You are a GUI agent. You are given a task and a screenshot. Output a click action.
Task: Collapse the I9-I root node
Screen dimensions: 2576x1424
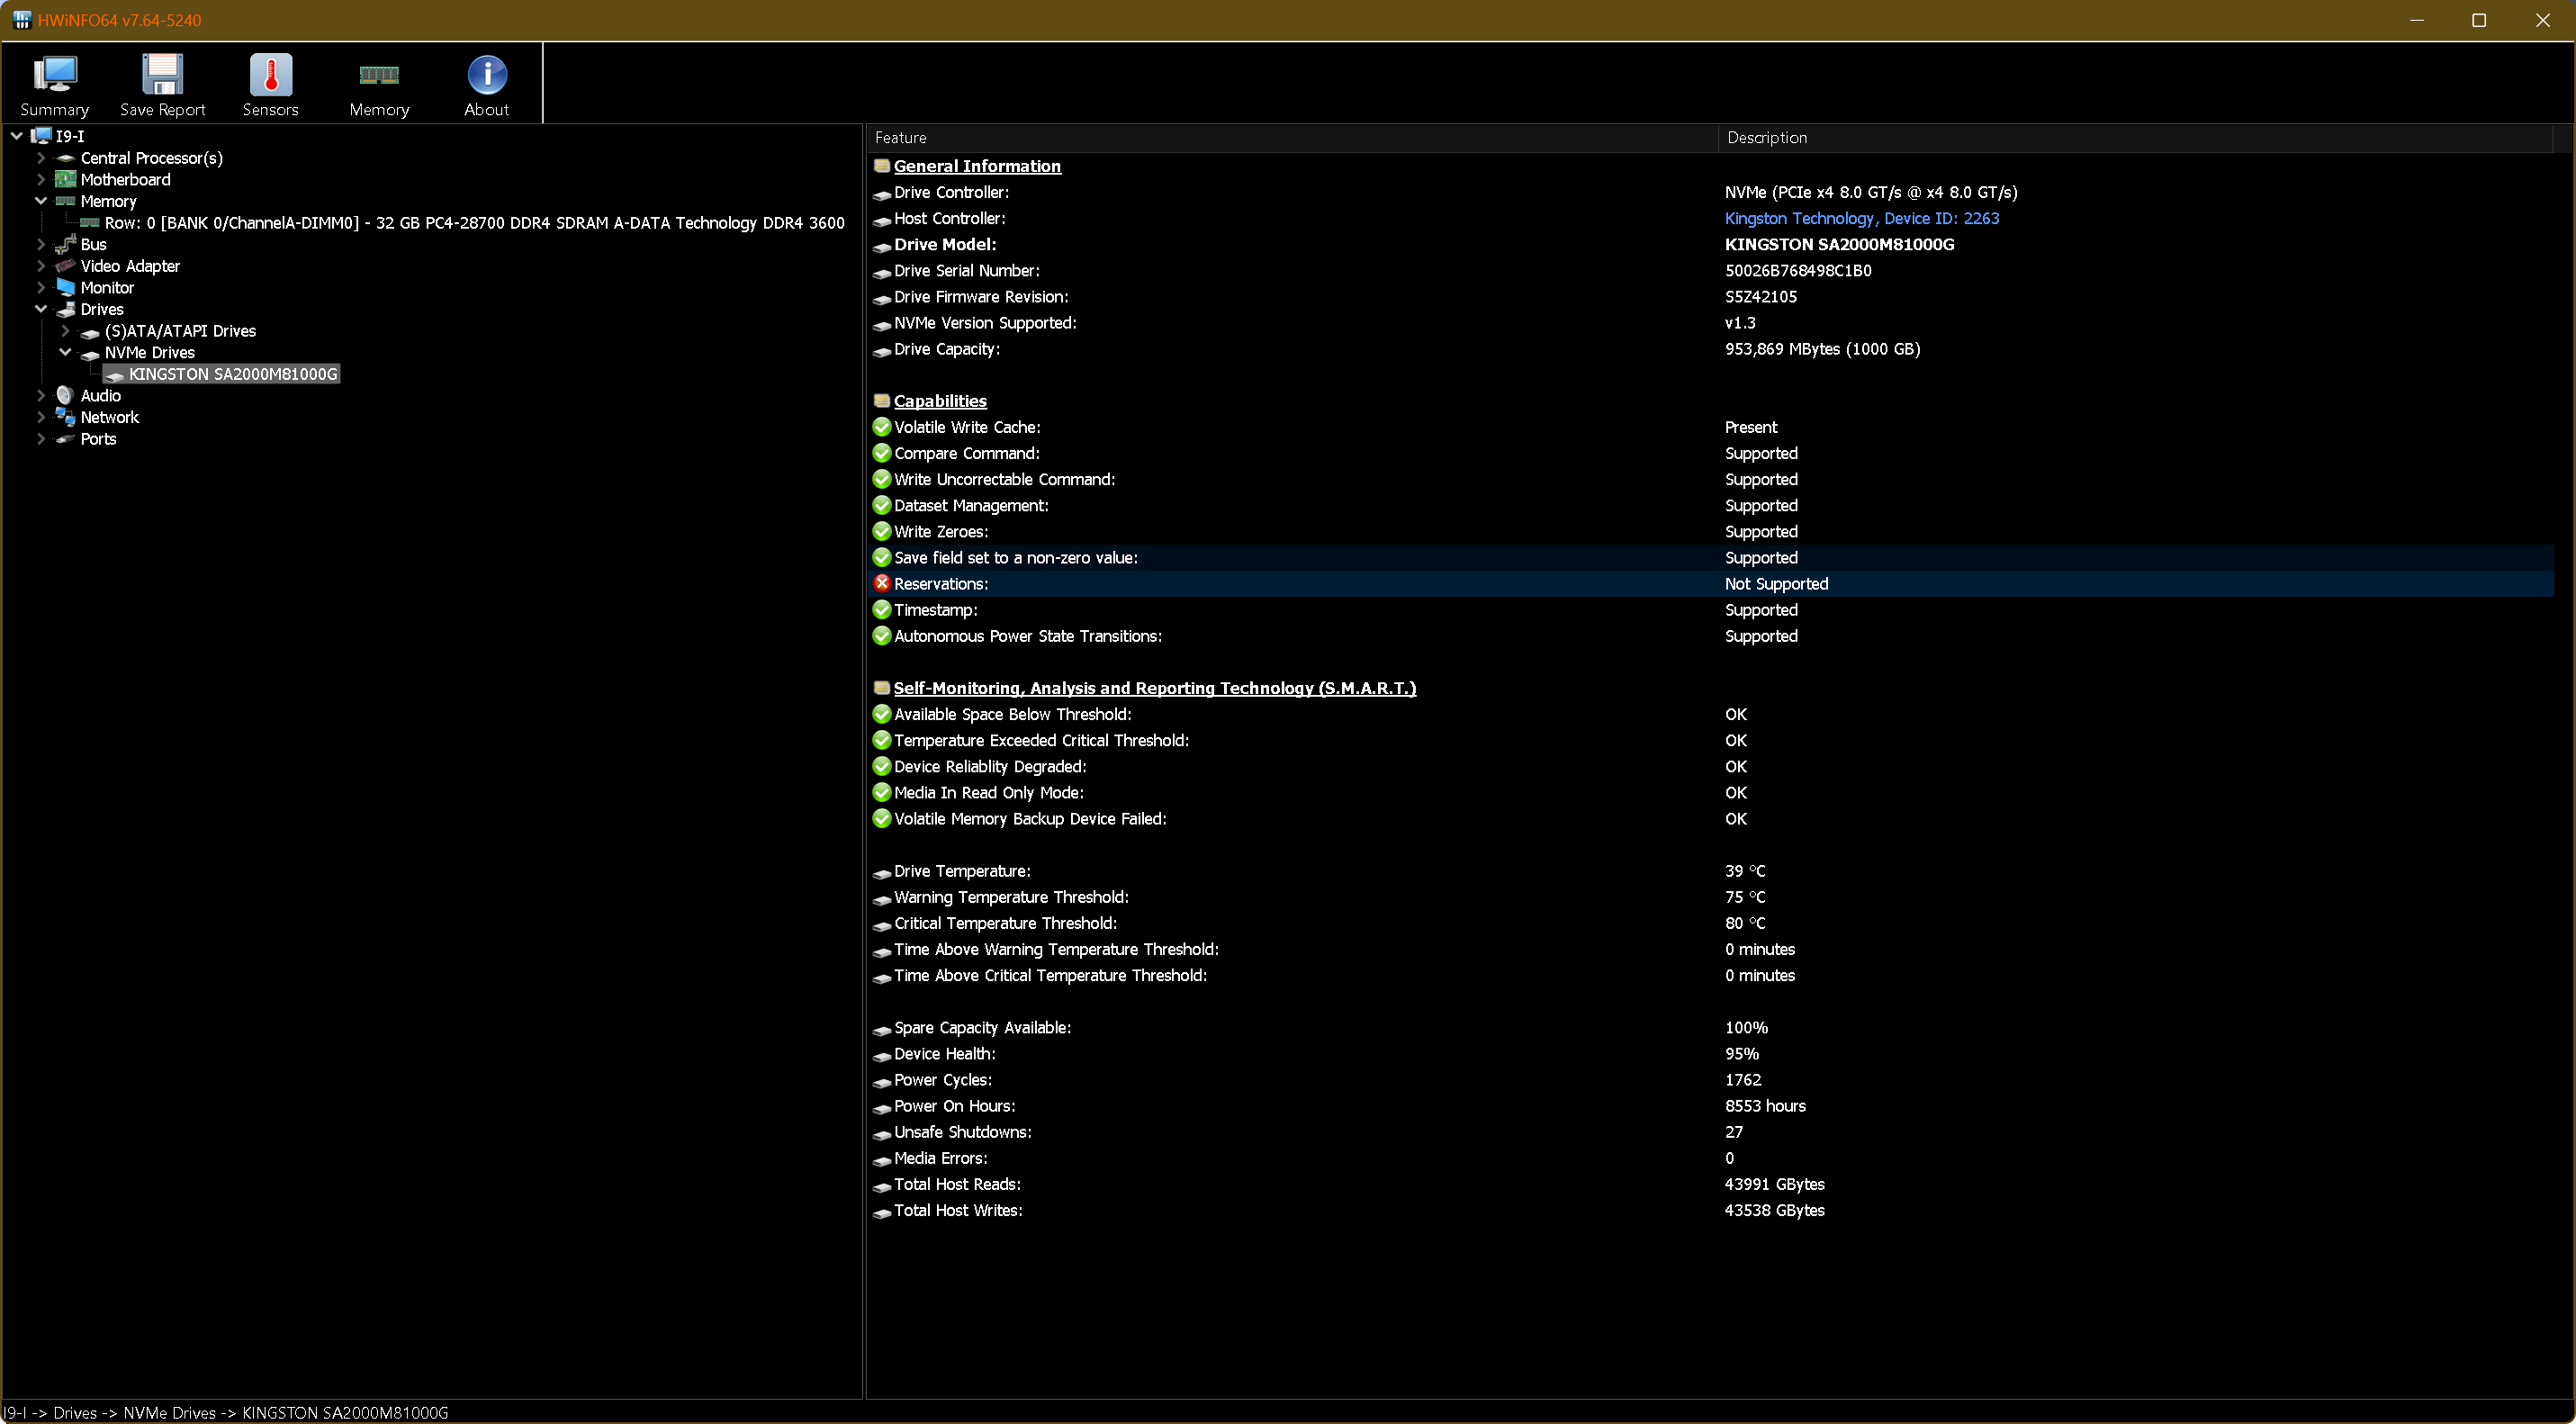[17, 136]
